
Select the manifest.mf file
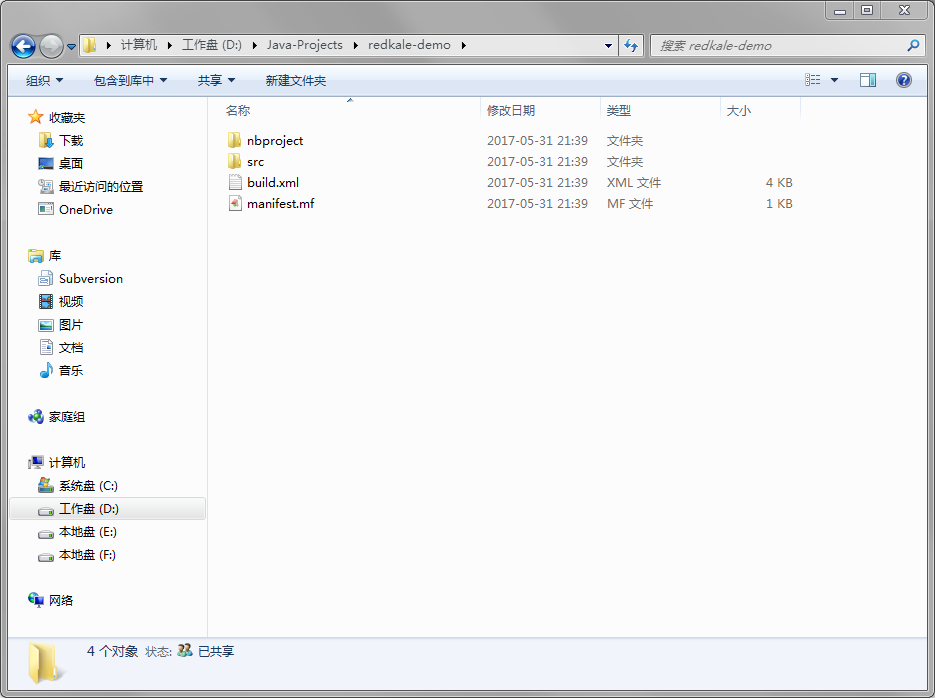click(280, 204)
